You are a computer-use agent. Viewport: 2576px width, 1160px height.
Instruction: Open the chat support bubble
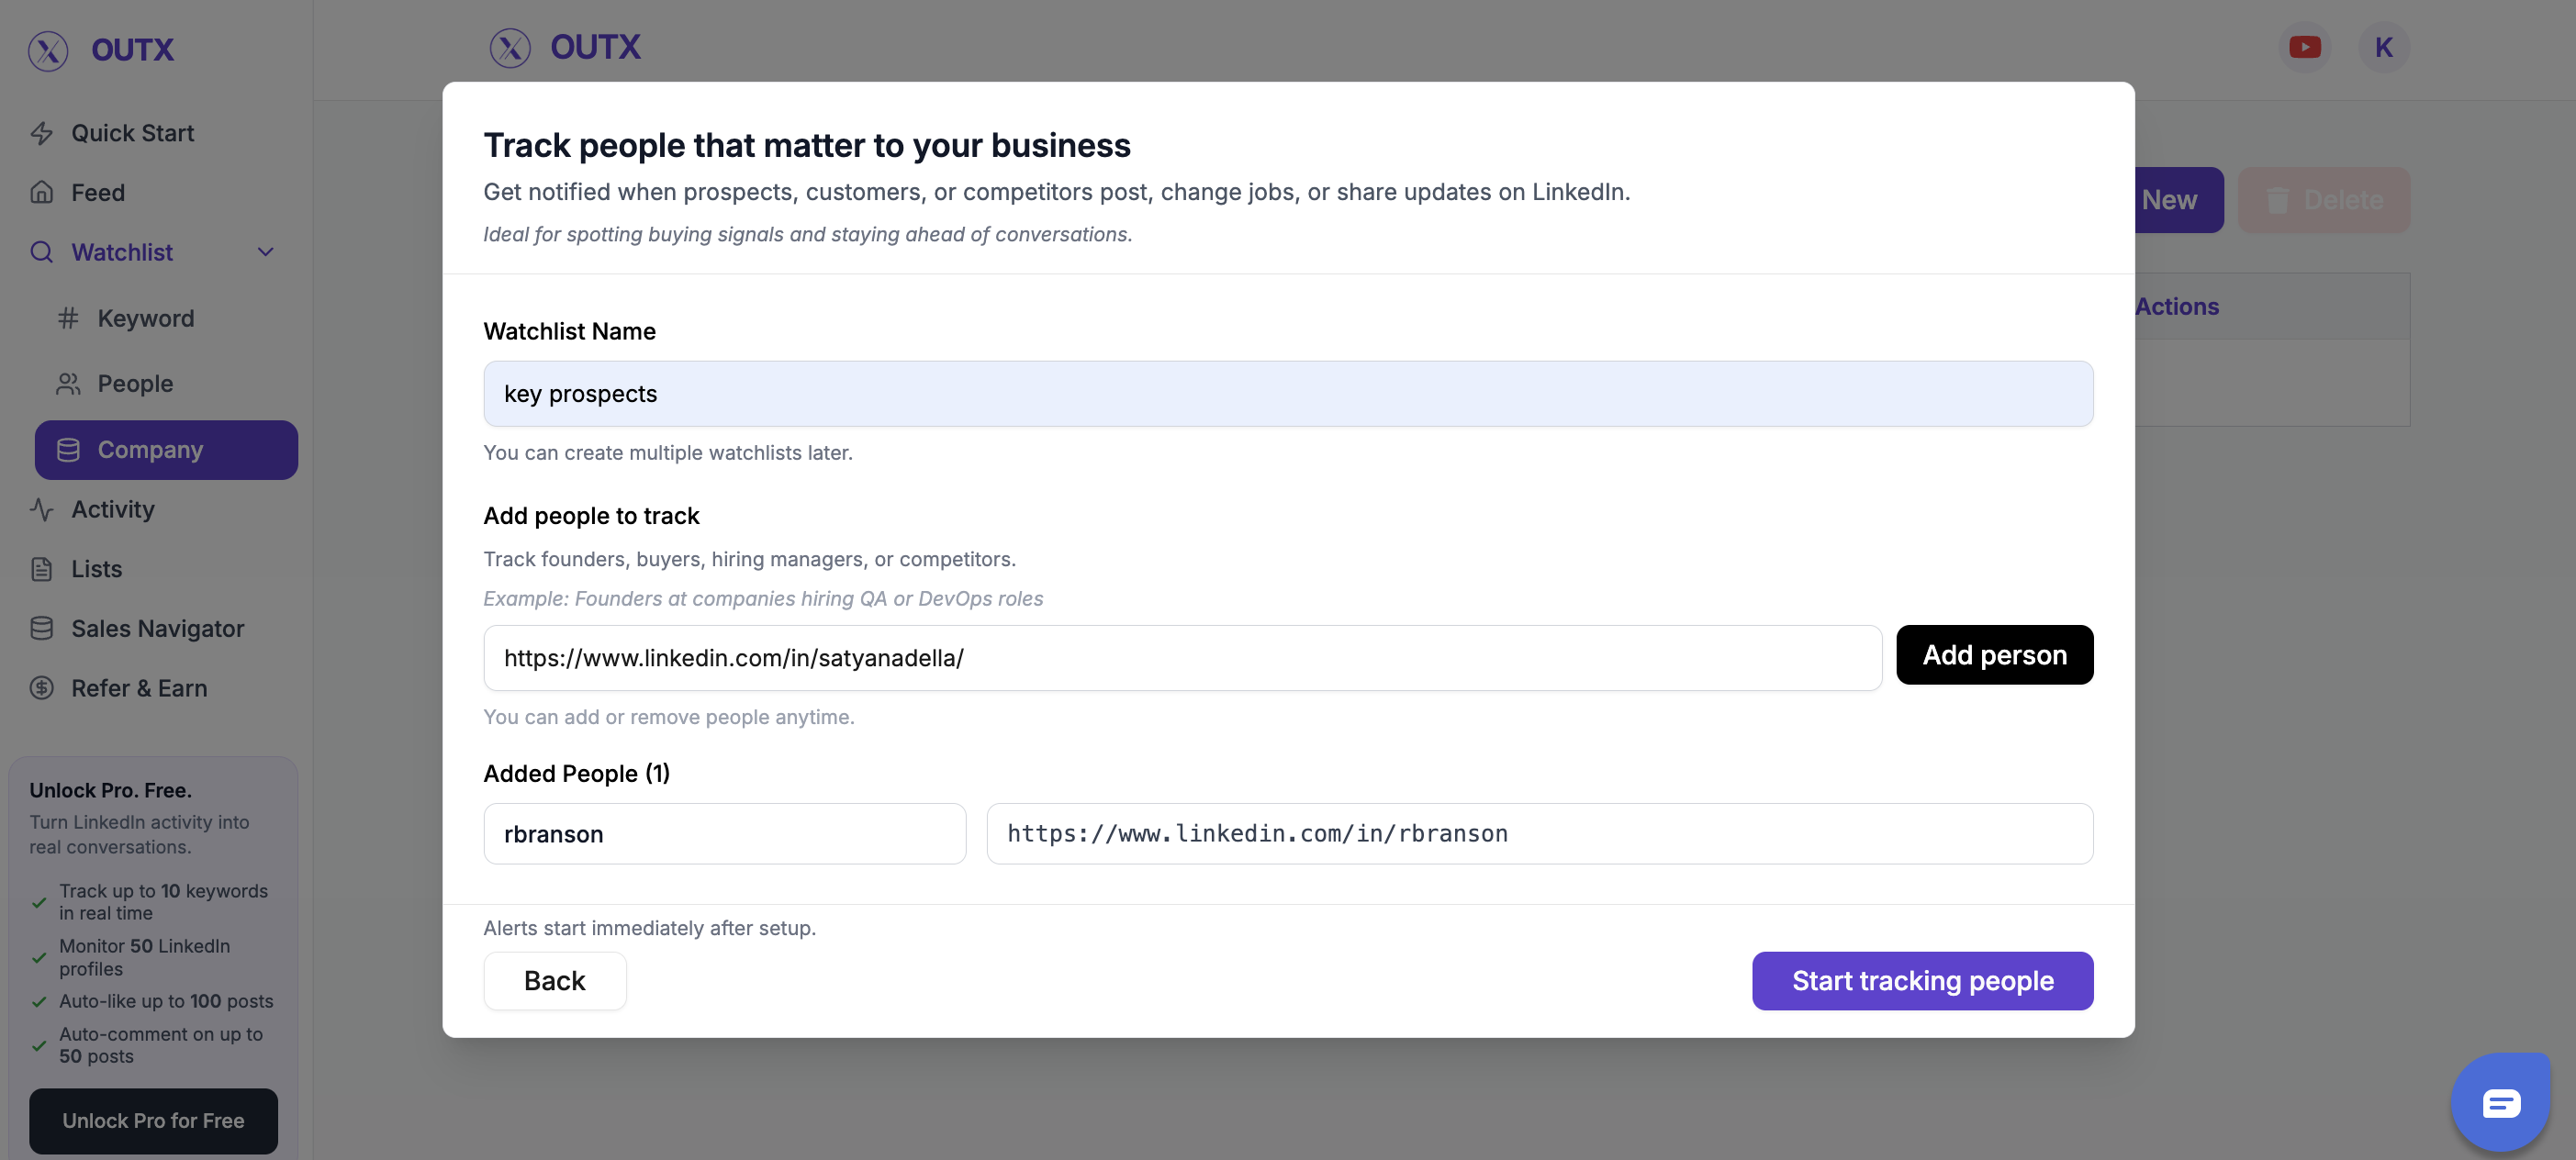coord(2500,1103)
